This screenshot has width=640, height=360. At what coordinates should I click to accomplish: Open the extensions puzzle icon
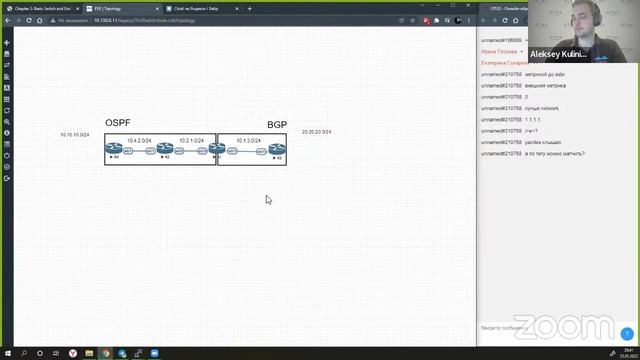click(x=436, y=20)
